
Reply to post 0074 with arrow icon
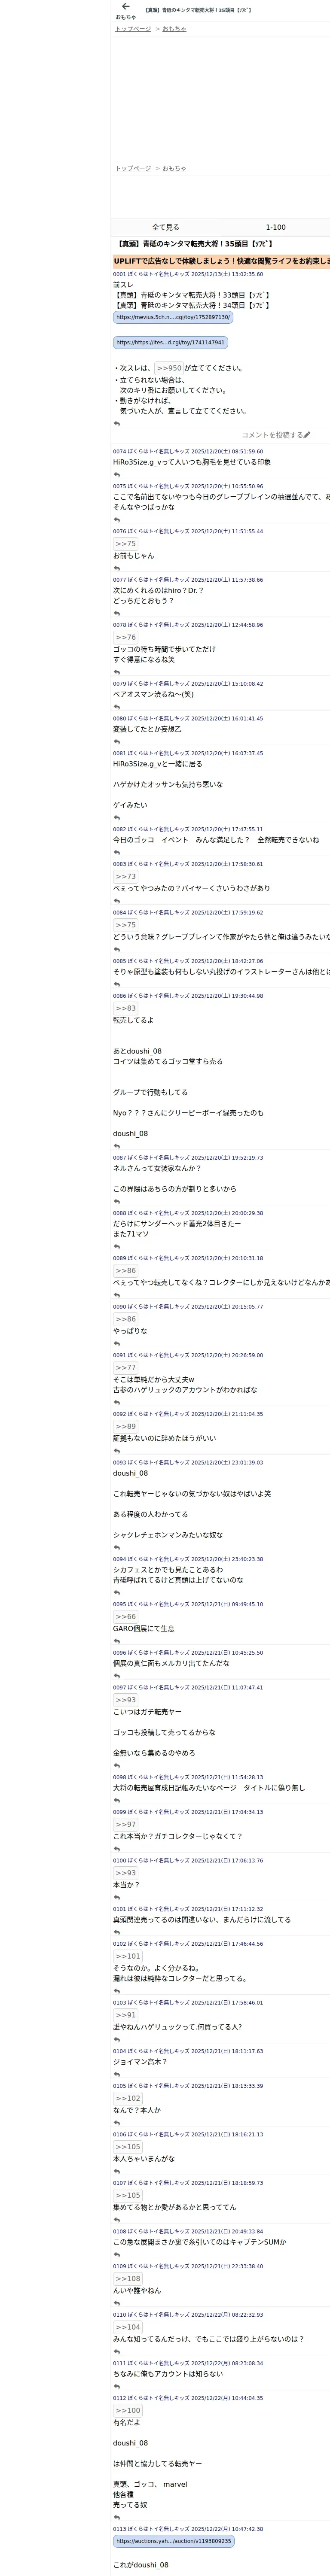[116, 475]
